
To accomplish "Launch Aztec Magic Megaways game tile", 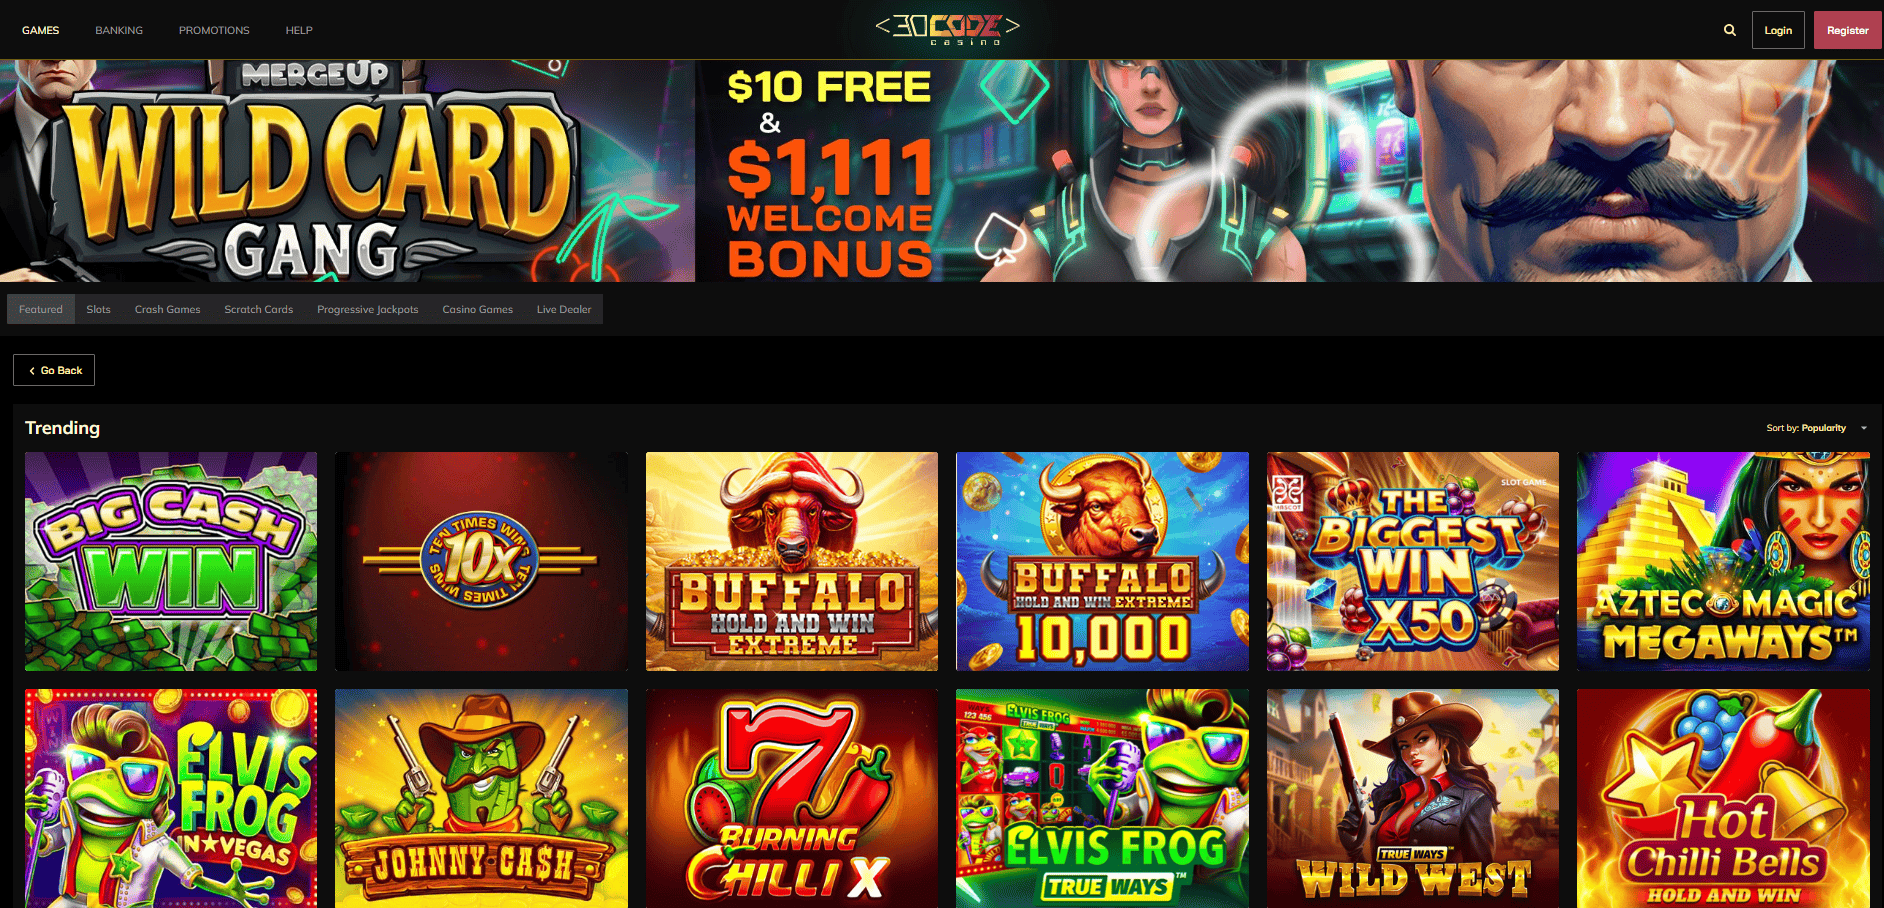I will (1723, 561).
